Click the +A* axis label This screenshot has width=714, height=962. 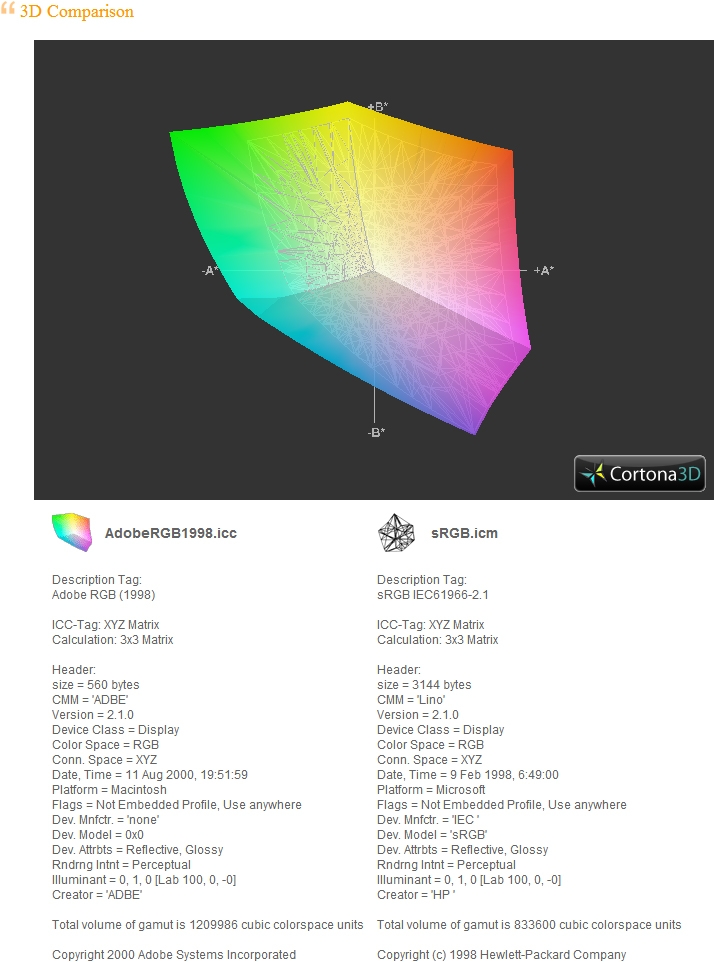pos(543,271)
